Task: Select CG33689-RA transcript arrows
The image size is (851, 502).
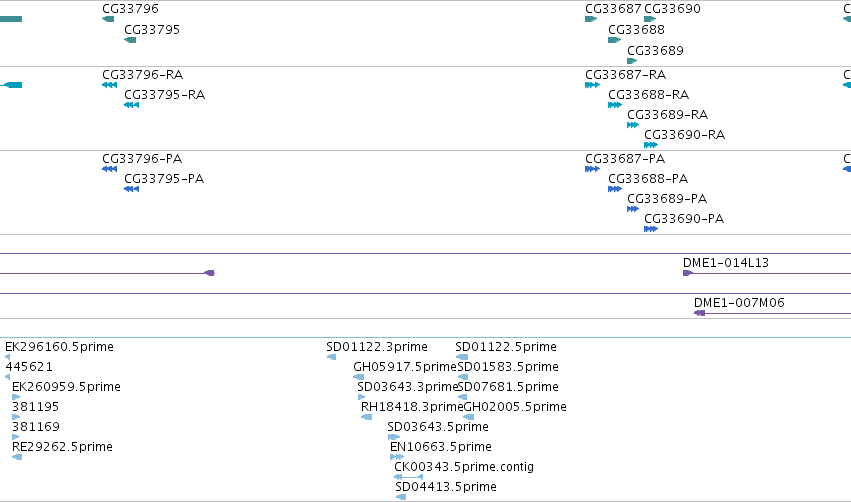Action: 633,125
